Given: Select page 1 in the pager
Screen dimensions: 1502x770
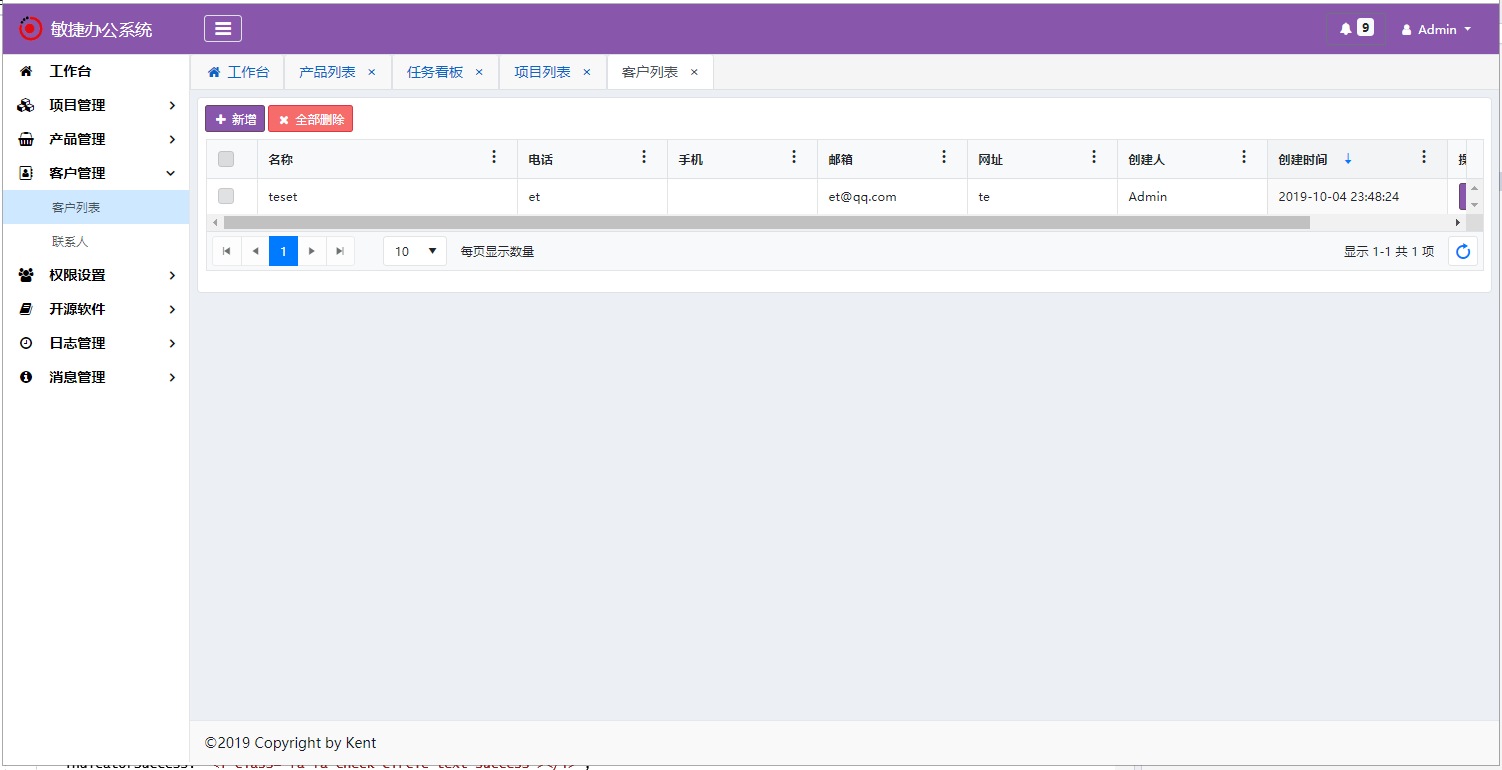Looking at the screenshot, I should point(284,251).
